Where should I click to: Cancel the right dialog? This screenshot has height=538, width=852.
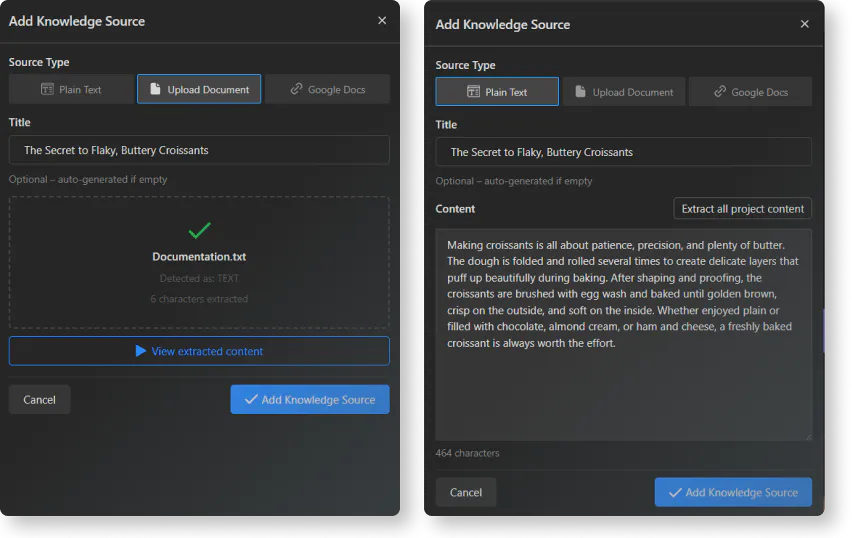coord(466,492)
